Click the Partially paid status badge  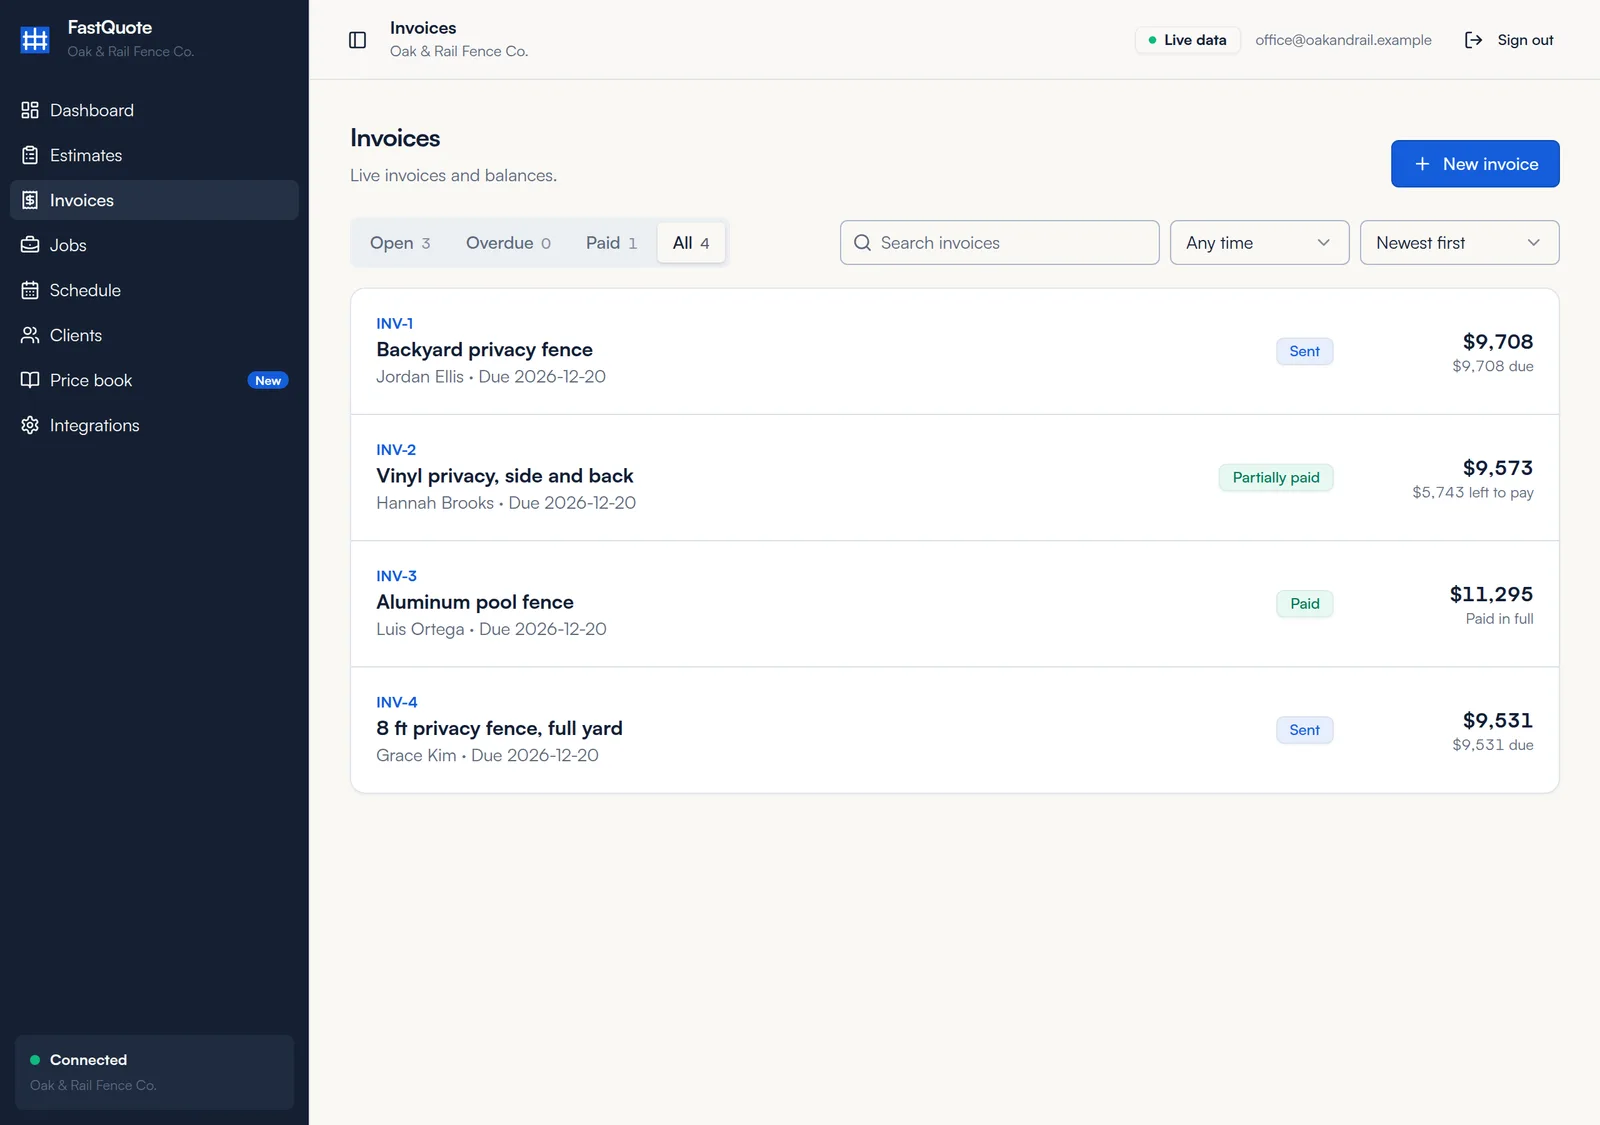1276,477
